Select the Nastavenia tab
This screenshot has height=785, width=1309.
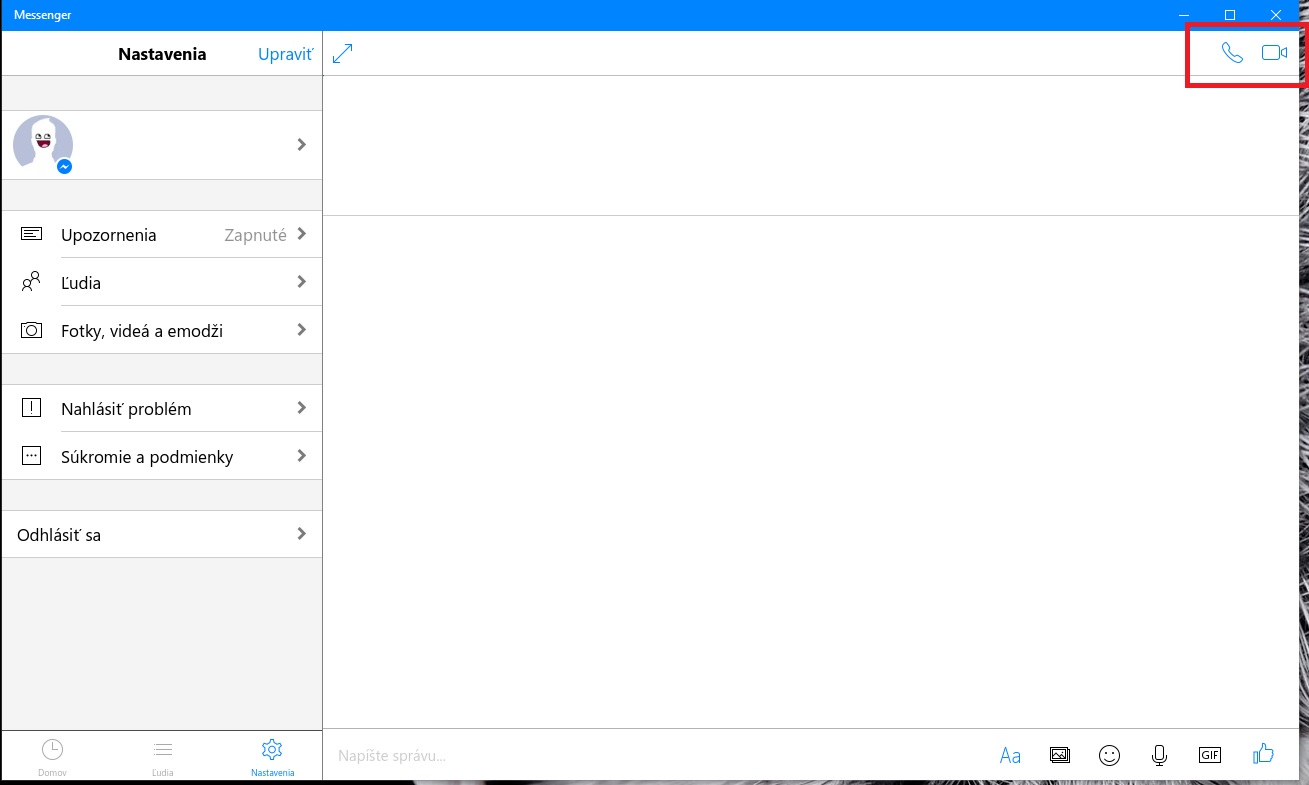point(272,758)
